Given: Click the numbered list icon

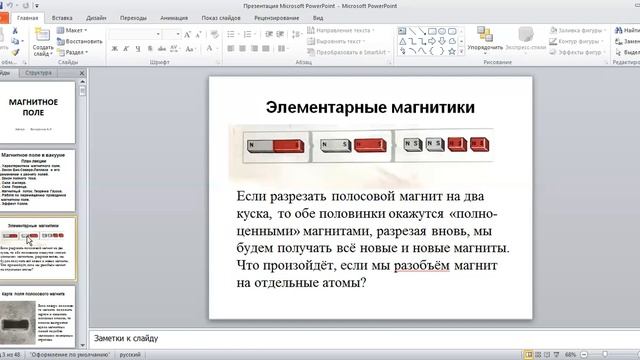Looking at the screenshot, I should pyautogui.click(x=248, y=34).
